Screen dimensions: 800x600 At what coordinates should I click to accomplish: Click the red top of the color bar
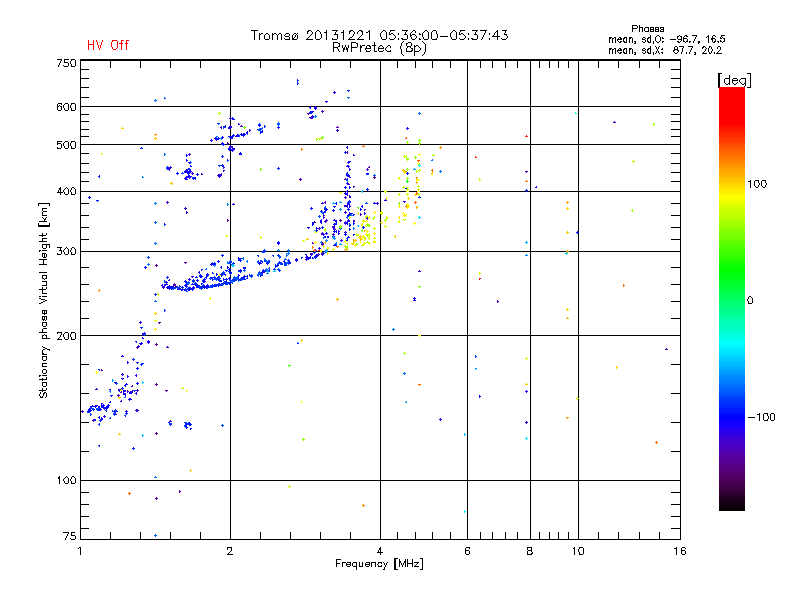(732, 99)
